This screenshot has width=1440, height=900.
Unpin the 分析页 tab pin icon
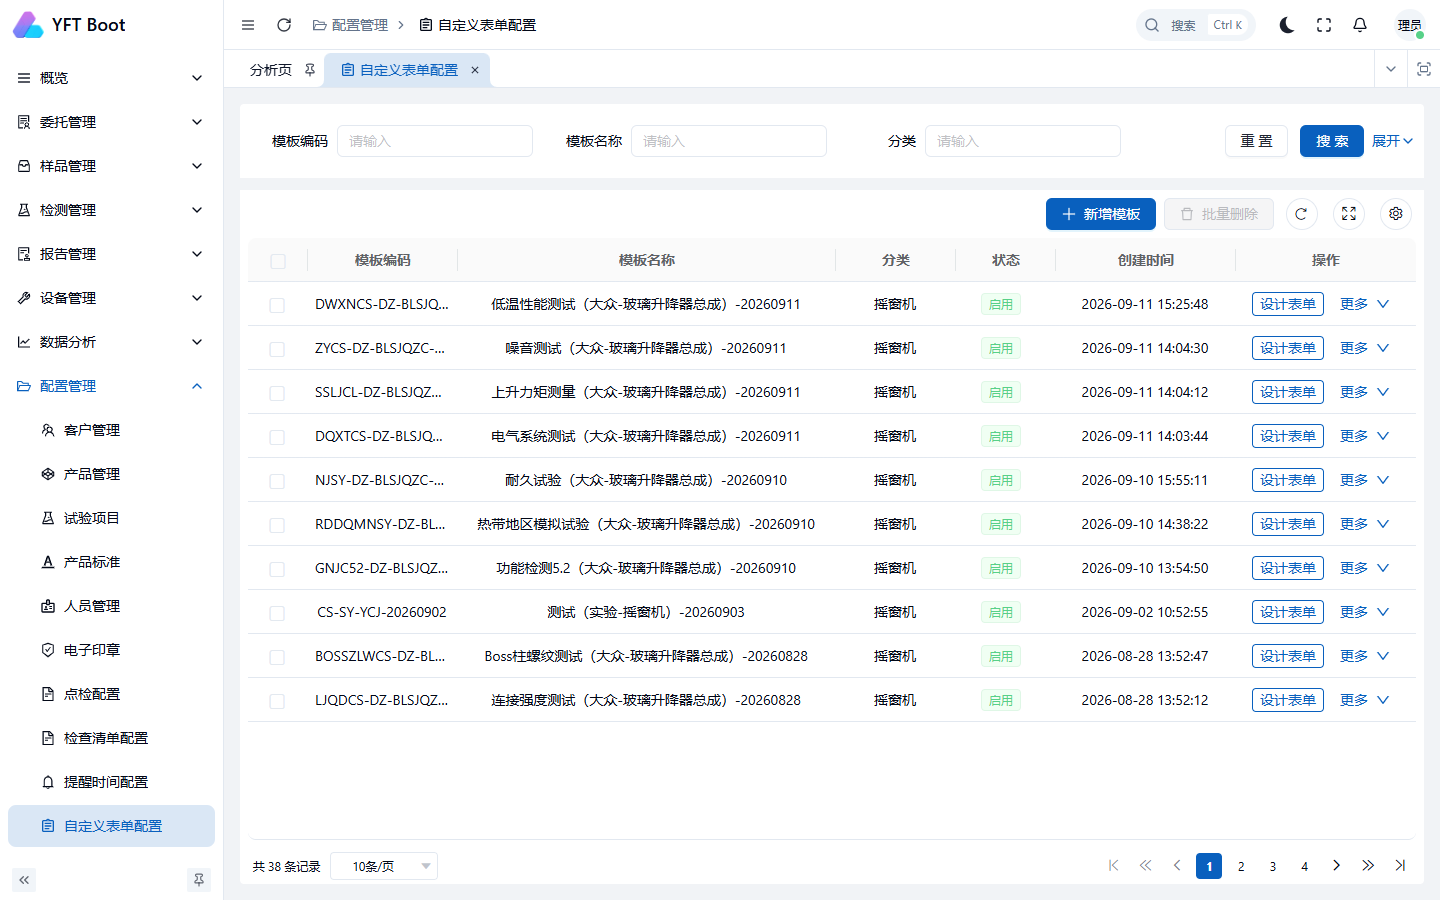point(310,70)
